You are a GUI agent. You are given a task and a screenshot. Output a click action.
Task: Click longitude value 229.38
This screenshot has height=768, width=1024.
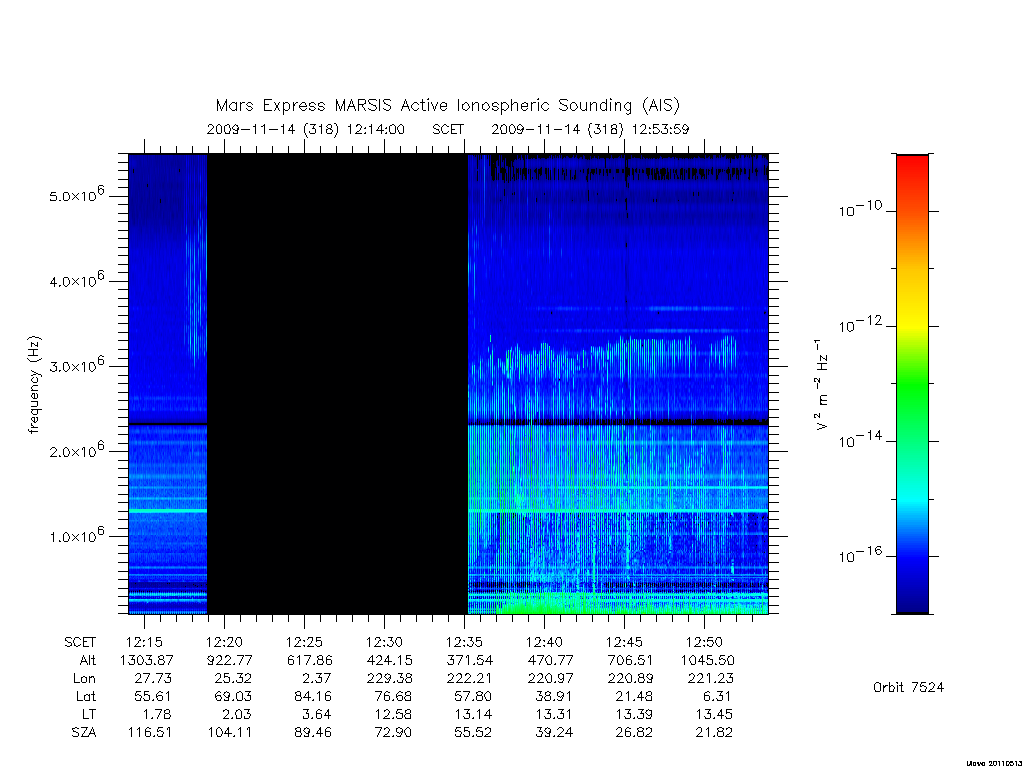click(x=390, y=679)
